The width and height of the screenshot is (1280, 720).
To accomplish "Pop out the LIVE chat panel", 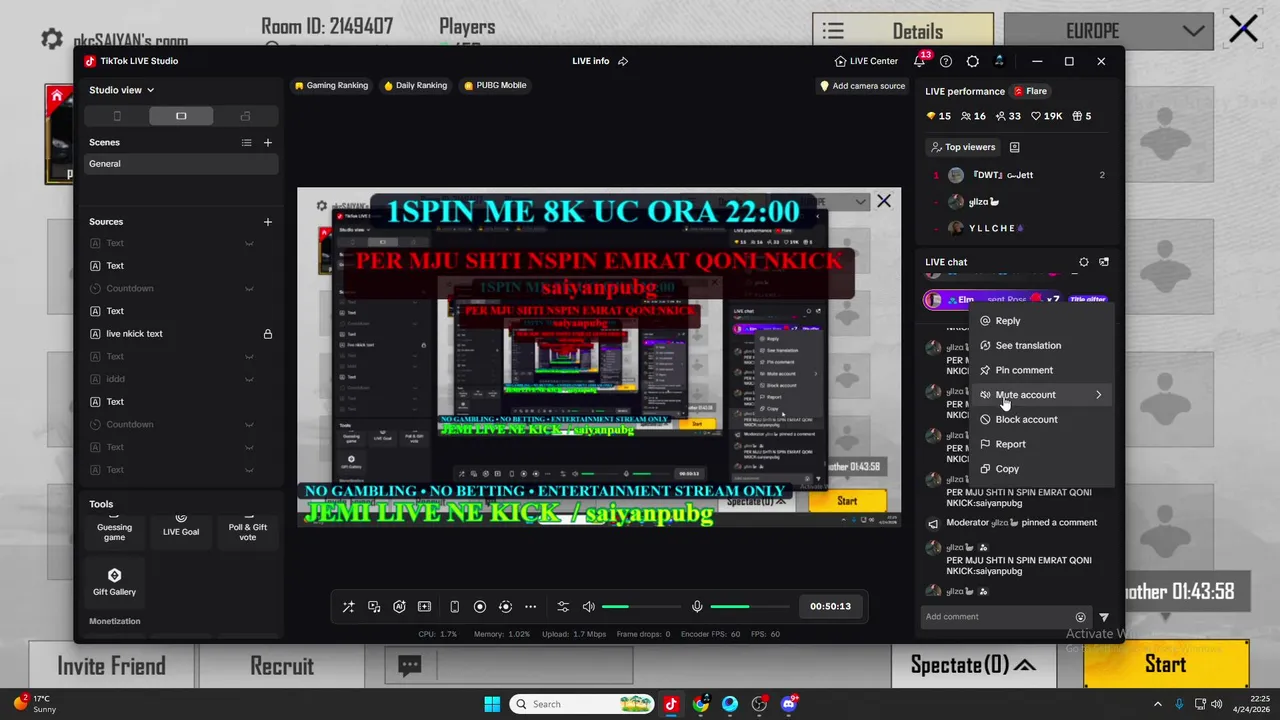I will [1104, 262].
